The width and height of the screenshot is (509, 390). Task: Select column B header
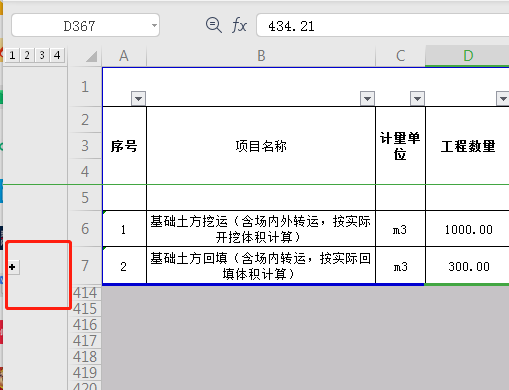(x=261, y=56)
